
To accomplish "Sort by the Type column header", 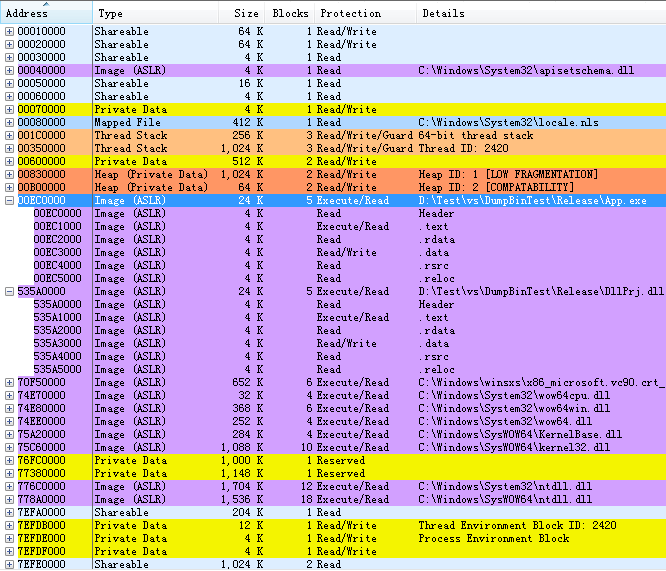I will tap(111, 14).
